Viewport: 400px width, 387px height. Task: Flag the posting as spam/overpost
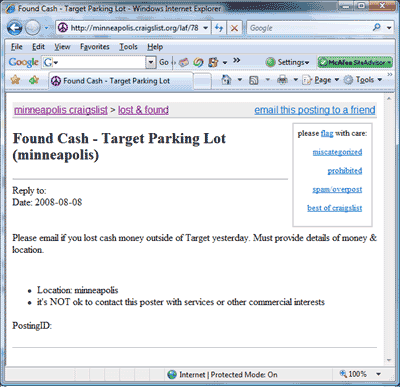[337, 189]
